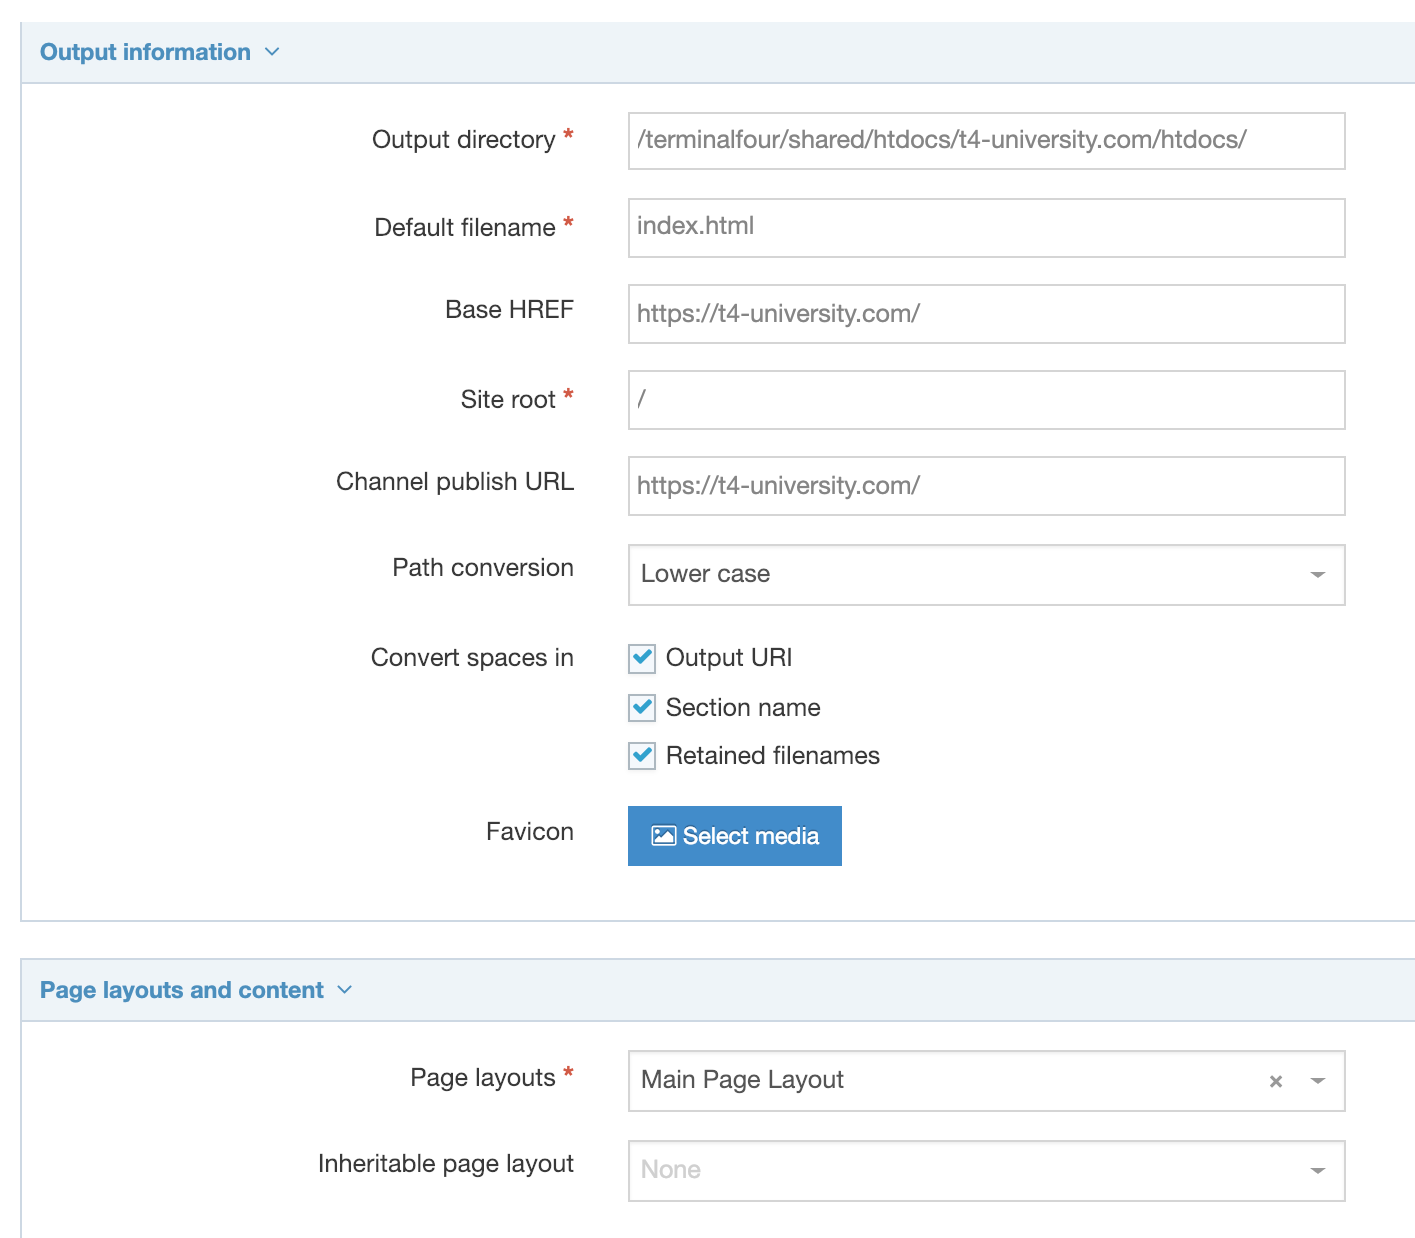
Task: Click into the Output directory field
Action: click(985, 141)
